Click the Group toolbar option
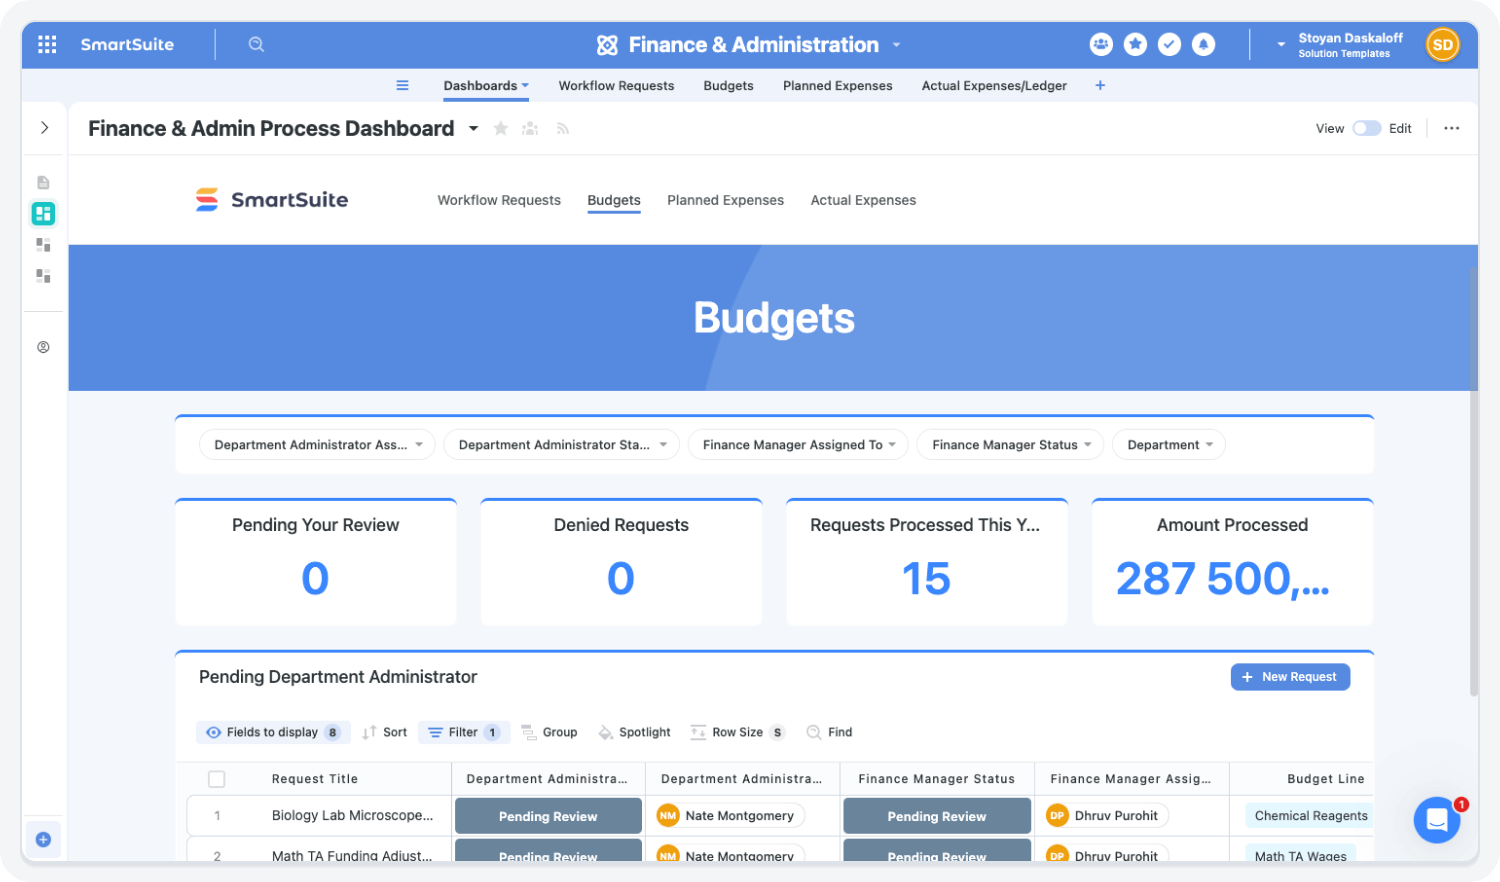1500x882 pixels. tap(549, 732)
